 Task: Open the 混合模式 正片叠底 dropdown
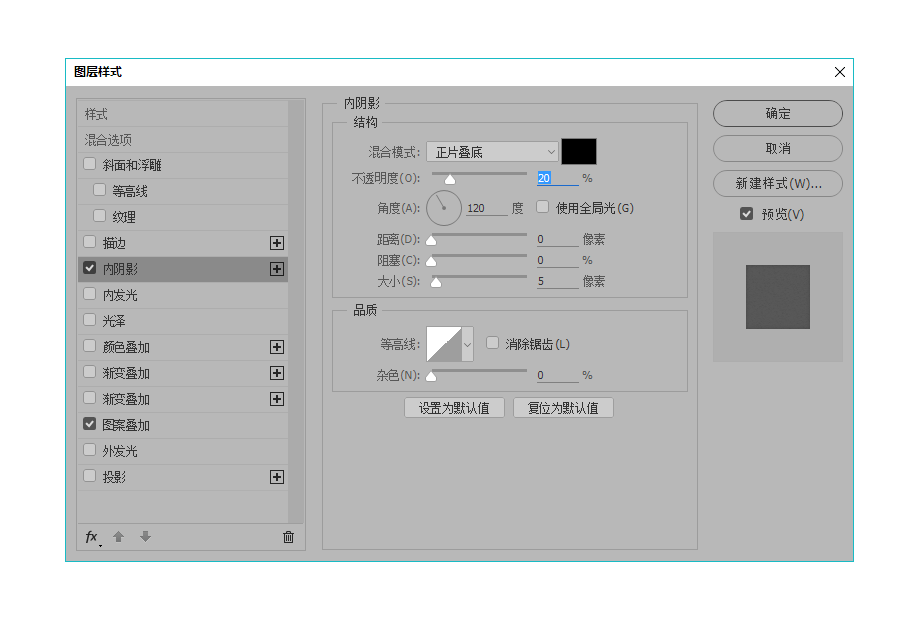tap(492, 152)
